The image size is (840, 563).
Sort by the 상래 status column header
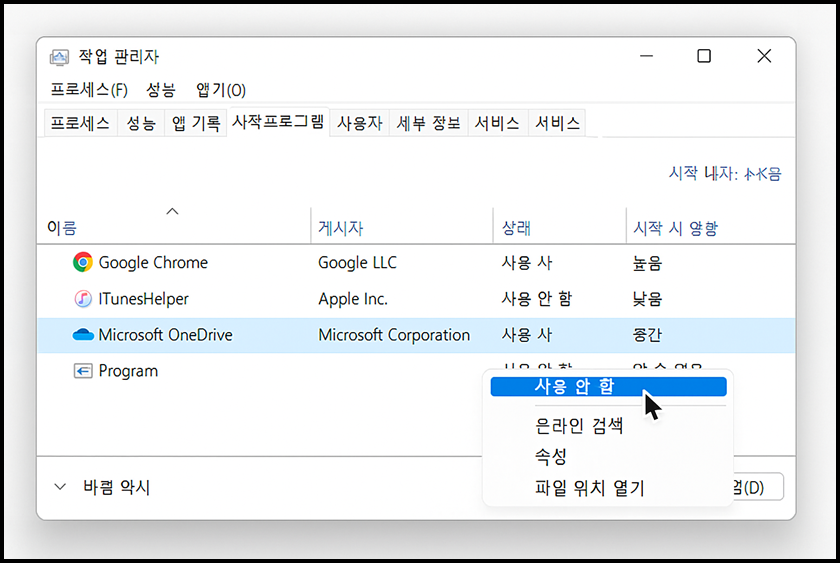pyautogui.click(x=516, y=228)
